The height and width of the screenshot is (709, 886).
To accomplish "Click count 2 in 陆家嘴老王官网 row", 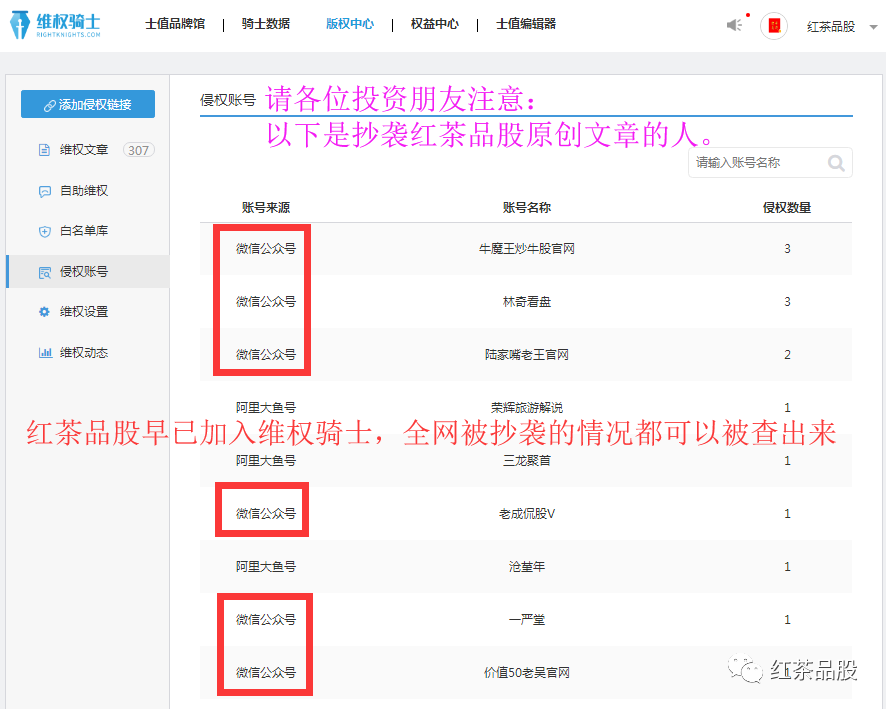I will click(x=787, y=355).
